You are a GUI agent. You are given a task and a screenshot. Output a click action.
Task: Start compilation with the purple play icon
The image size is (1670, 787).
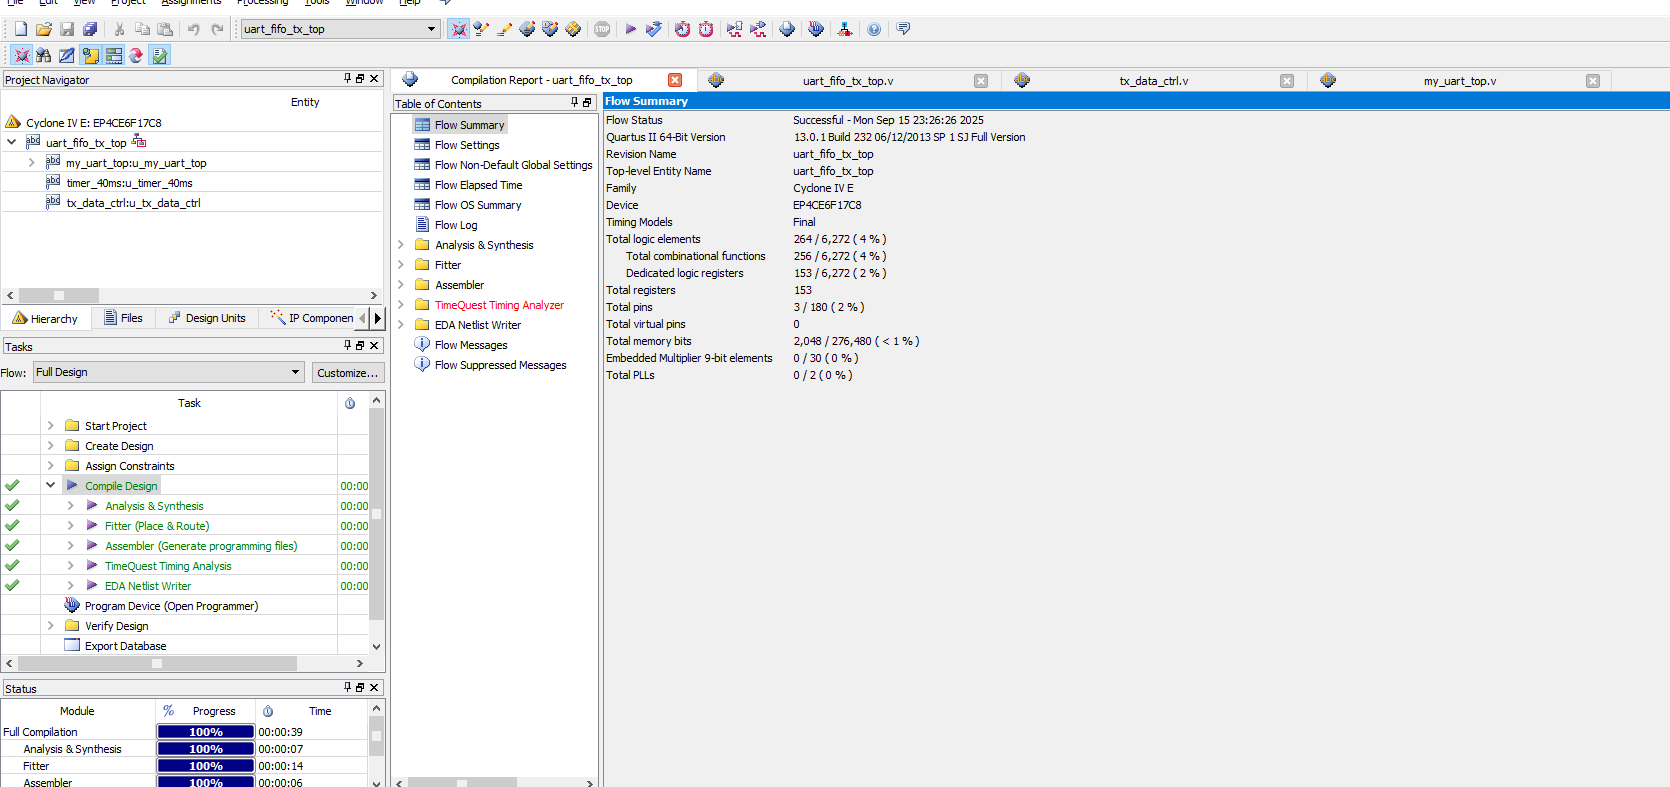click(x=631, y=29)
